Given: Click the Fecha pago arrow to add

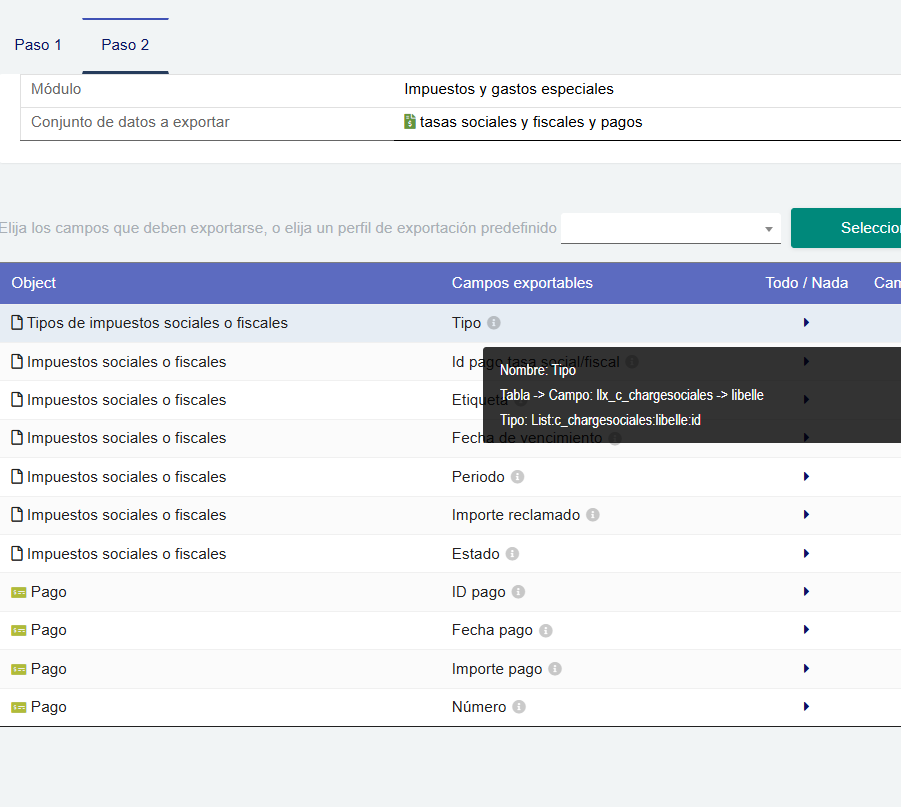Looking at the screenshot, I should [x=806, y=630].
